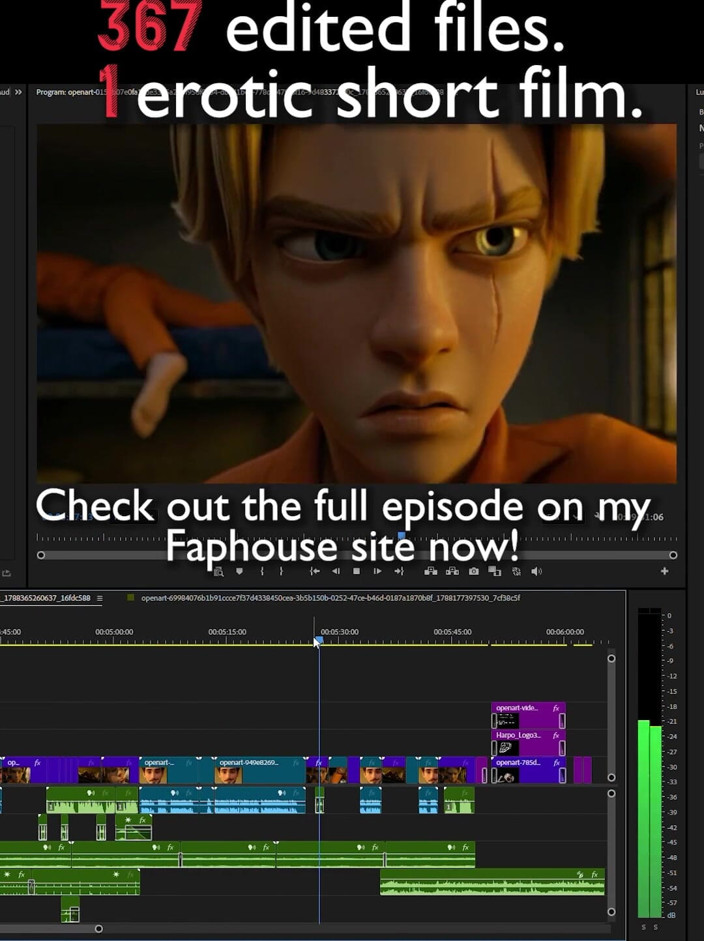The width and height of the screenshot is (704, 941).
Task: Click the timeline playhead marker
Action: pos(319,641)
